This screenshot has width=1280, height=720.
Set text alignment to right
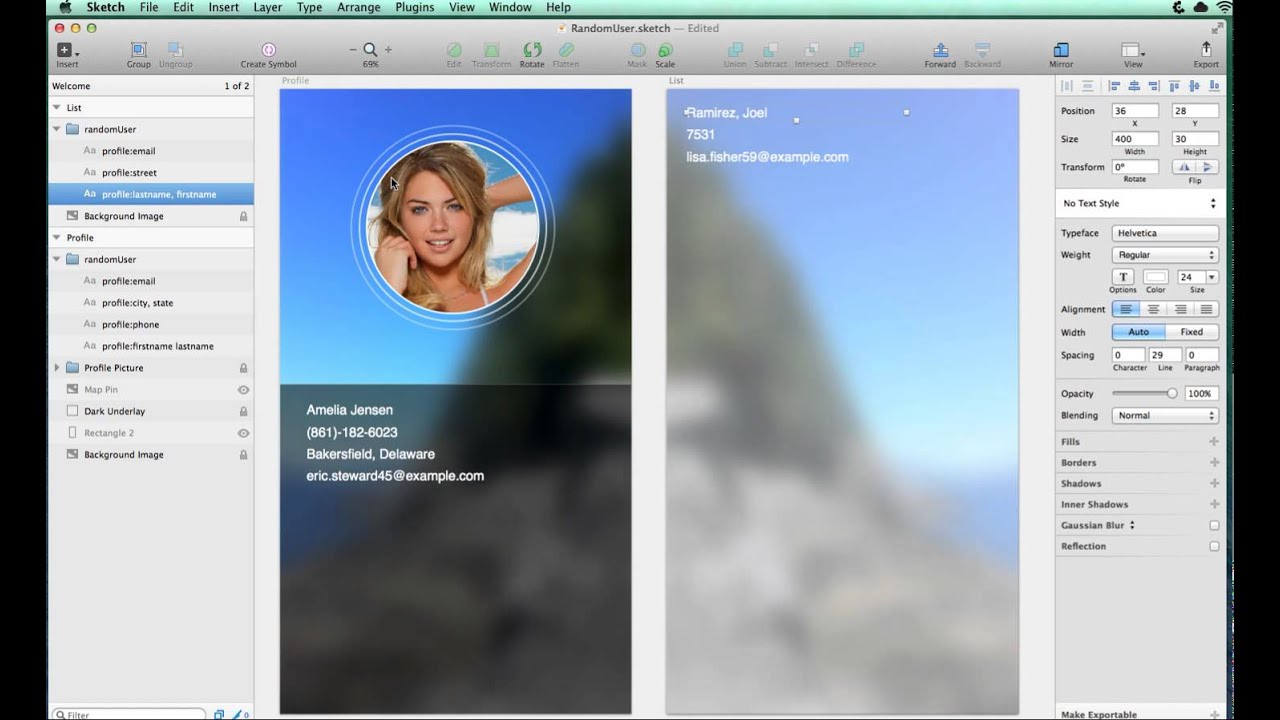1180,309
